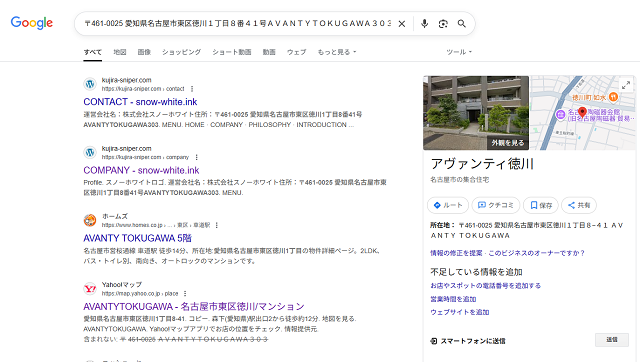
Task: Click the ルート directions button
Action: [448, 205]
